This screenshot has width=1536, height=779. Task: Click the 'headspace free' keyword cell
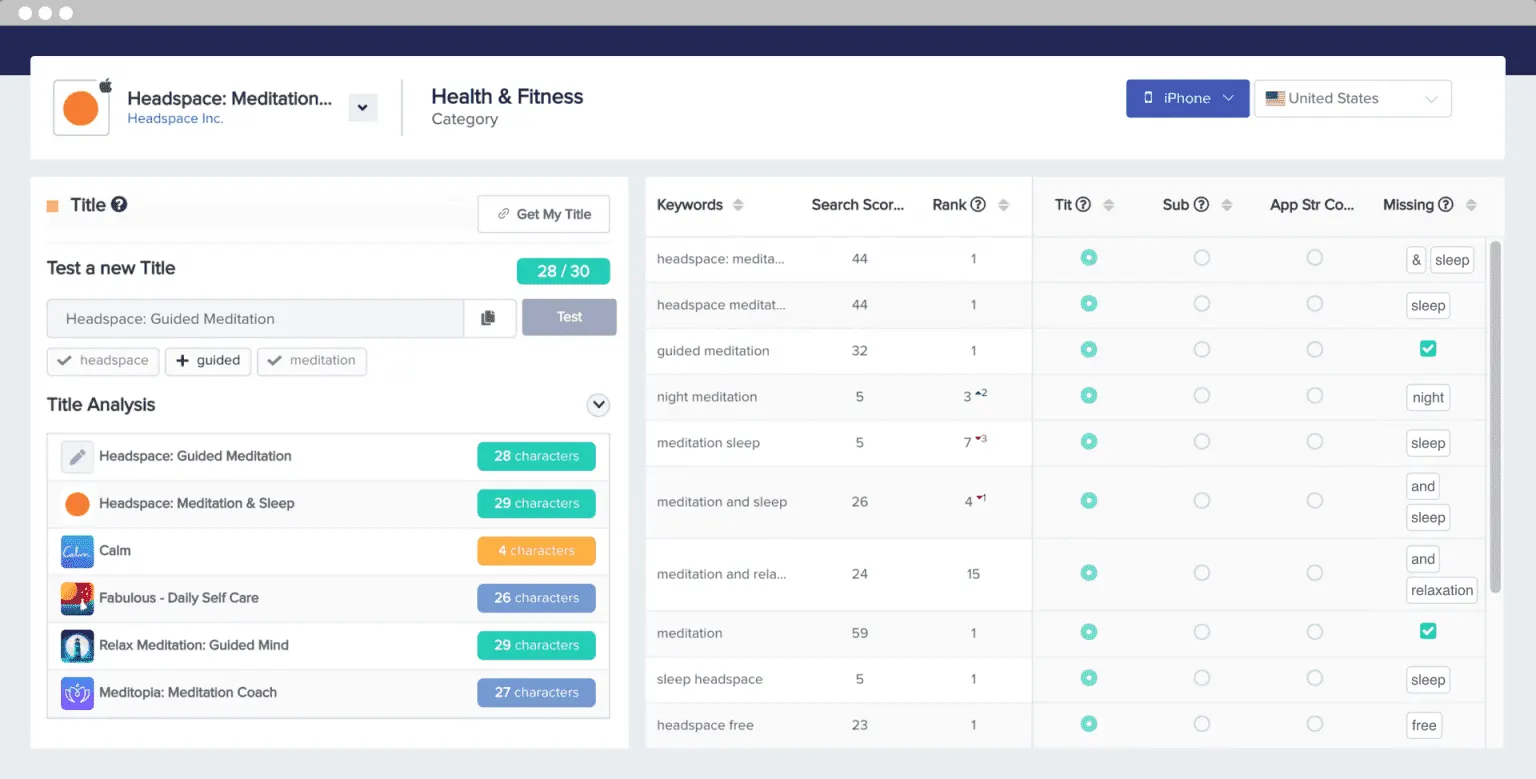(705, 725)
